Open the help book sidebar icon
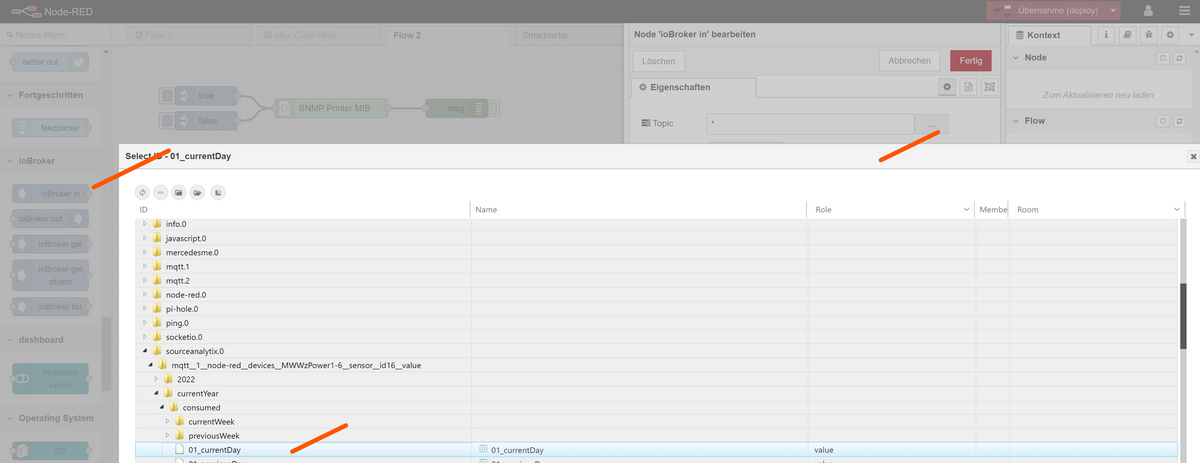 tap(1128, 35)
